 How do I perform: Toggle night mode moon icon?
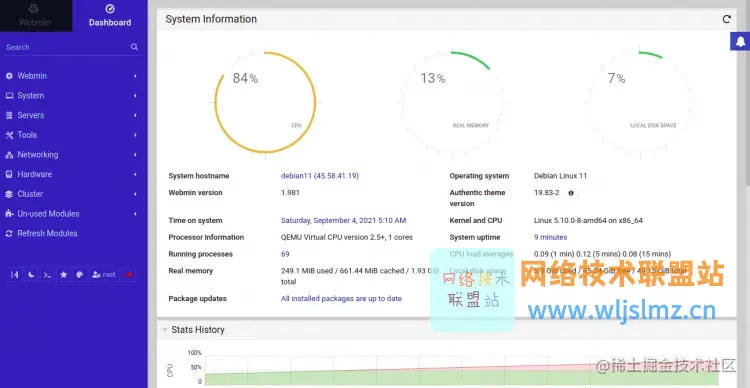tap(31, 275)
